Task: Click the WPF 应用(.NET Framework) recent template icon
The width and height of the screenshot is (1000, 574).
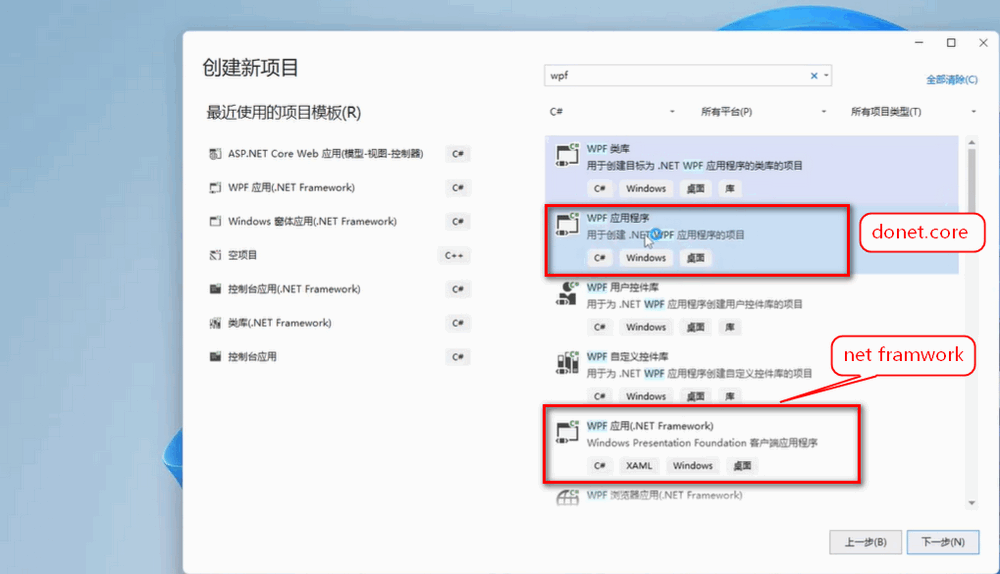Action: [x=215, y=188]
